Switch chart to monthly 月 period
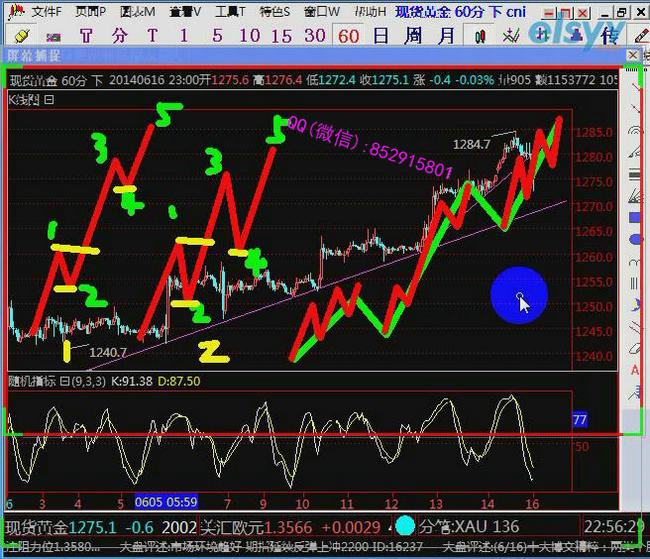This screenshot has height=559, width=650. click(x=447, y=35)
